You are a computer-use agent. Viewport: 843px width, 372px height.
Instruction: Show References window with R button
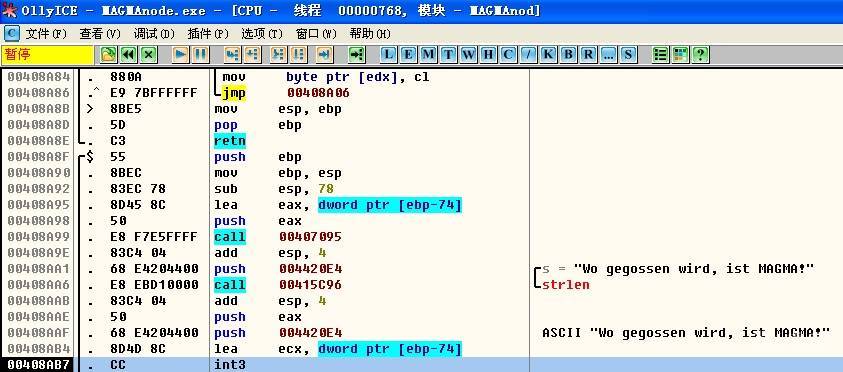point(589,54)
